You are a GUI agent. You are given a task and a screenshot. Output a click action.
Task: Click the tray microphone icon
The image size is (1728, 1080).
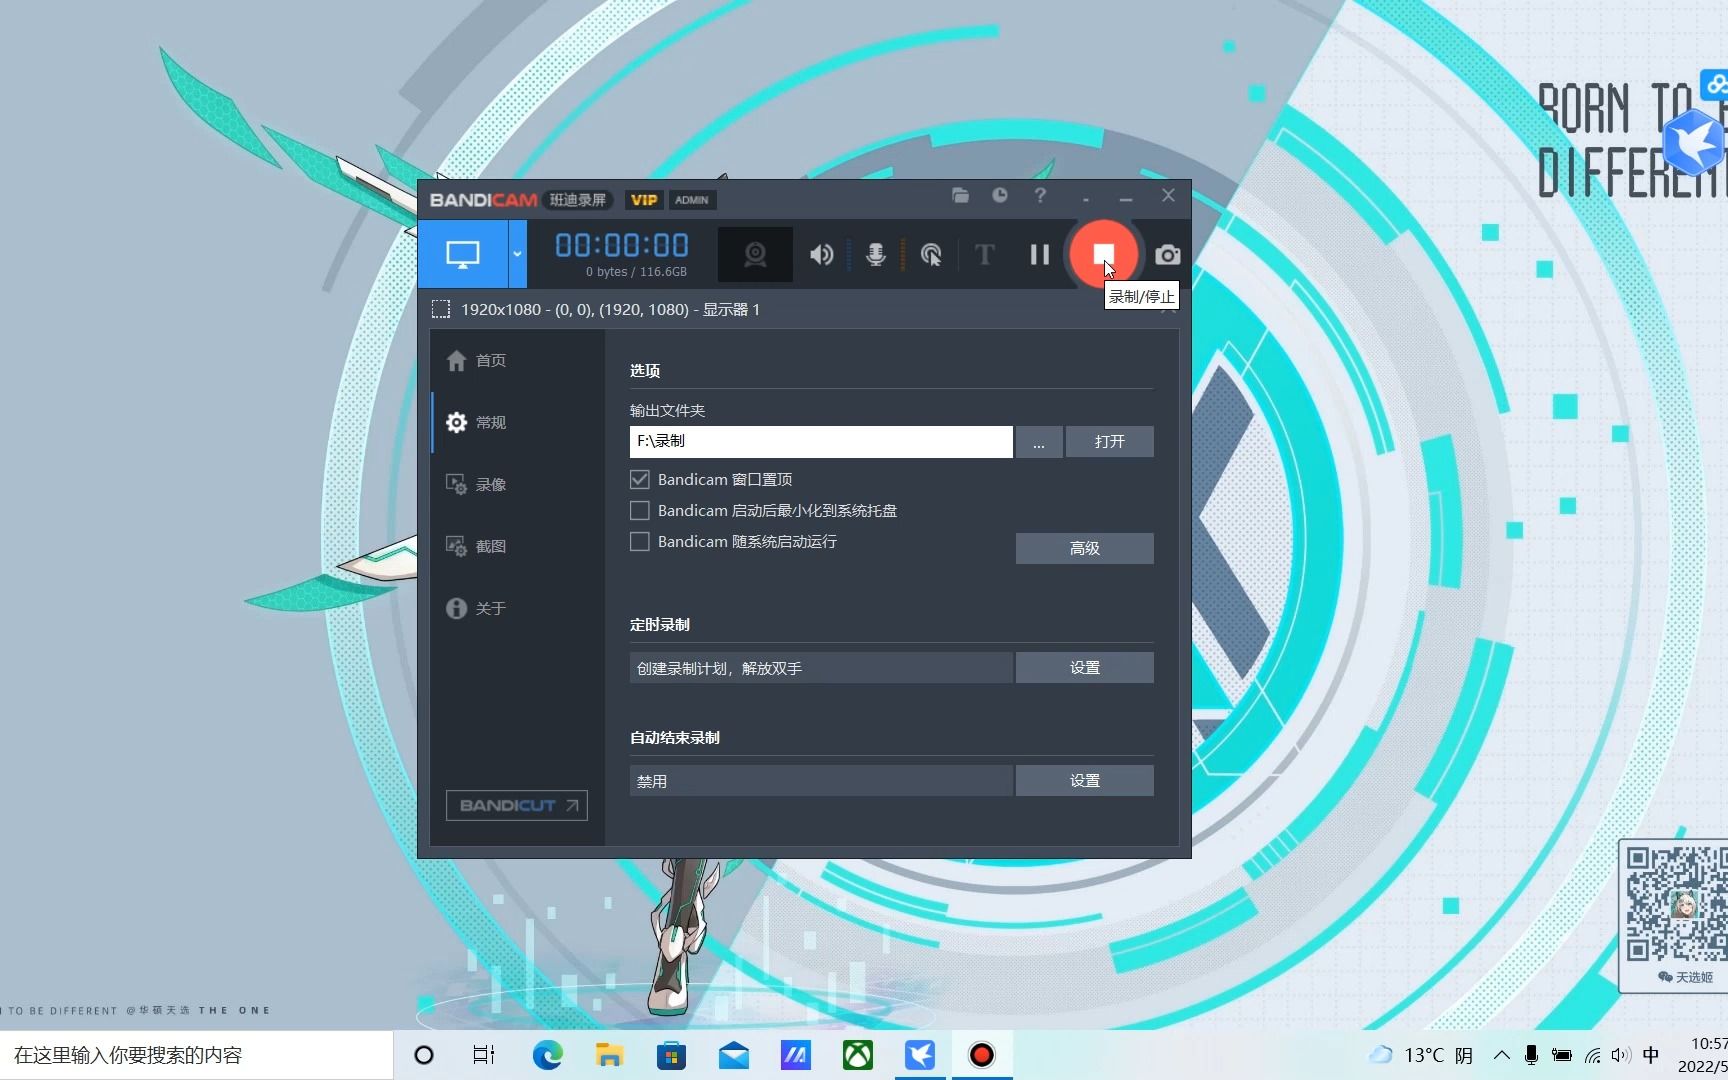(x=1531, y=1055)
